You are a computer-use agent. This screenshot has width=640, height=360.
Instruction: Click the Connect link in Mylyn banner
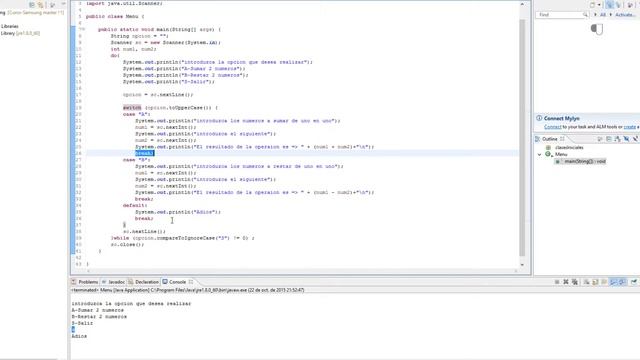click(x=553, y=127)
